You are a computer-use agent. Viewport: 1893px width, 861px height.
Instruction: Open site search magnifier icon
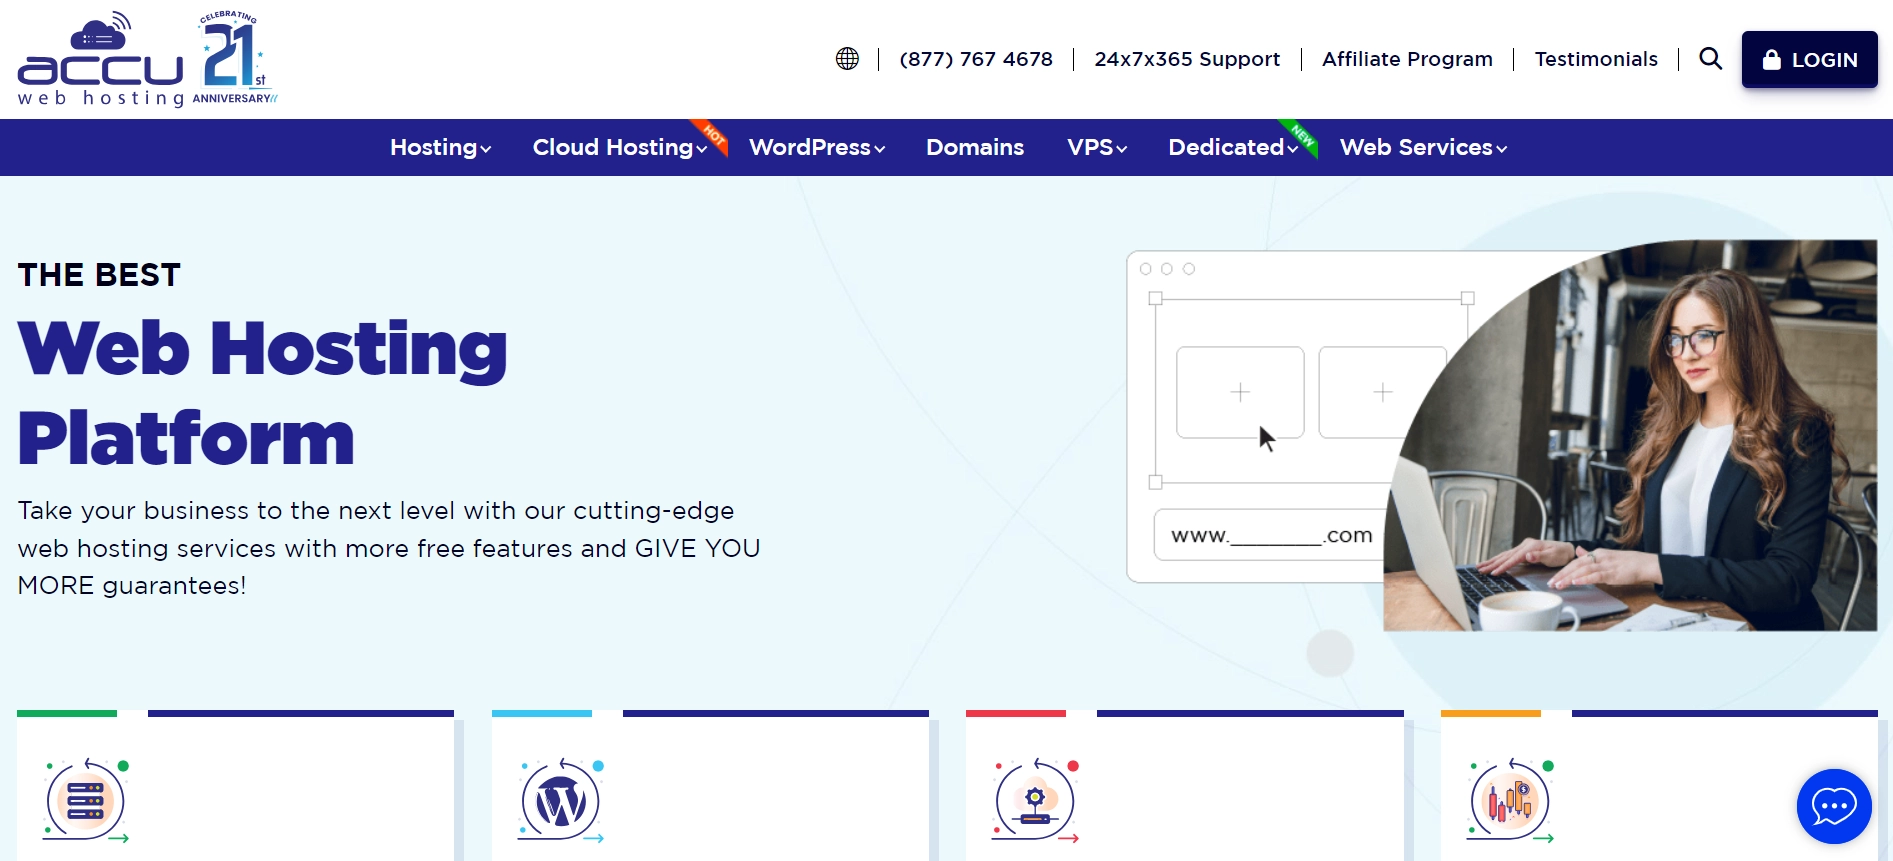[x=1711, y=59]
